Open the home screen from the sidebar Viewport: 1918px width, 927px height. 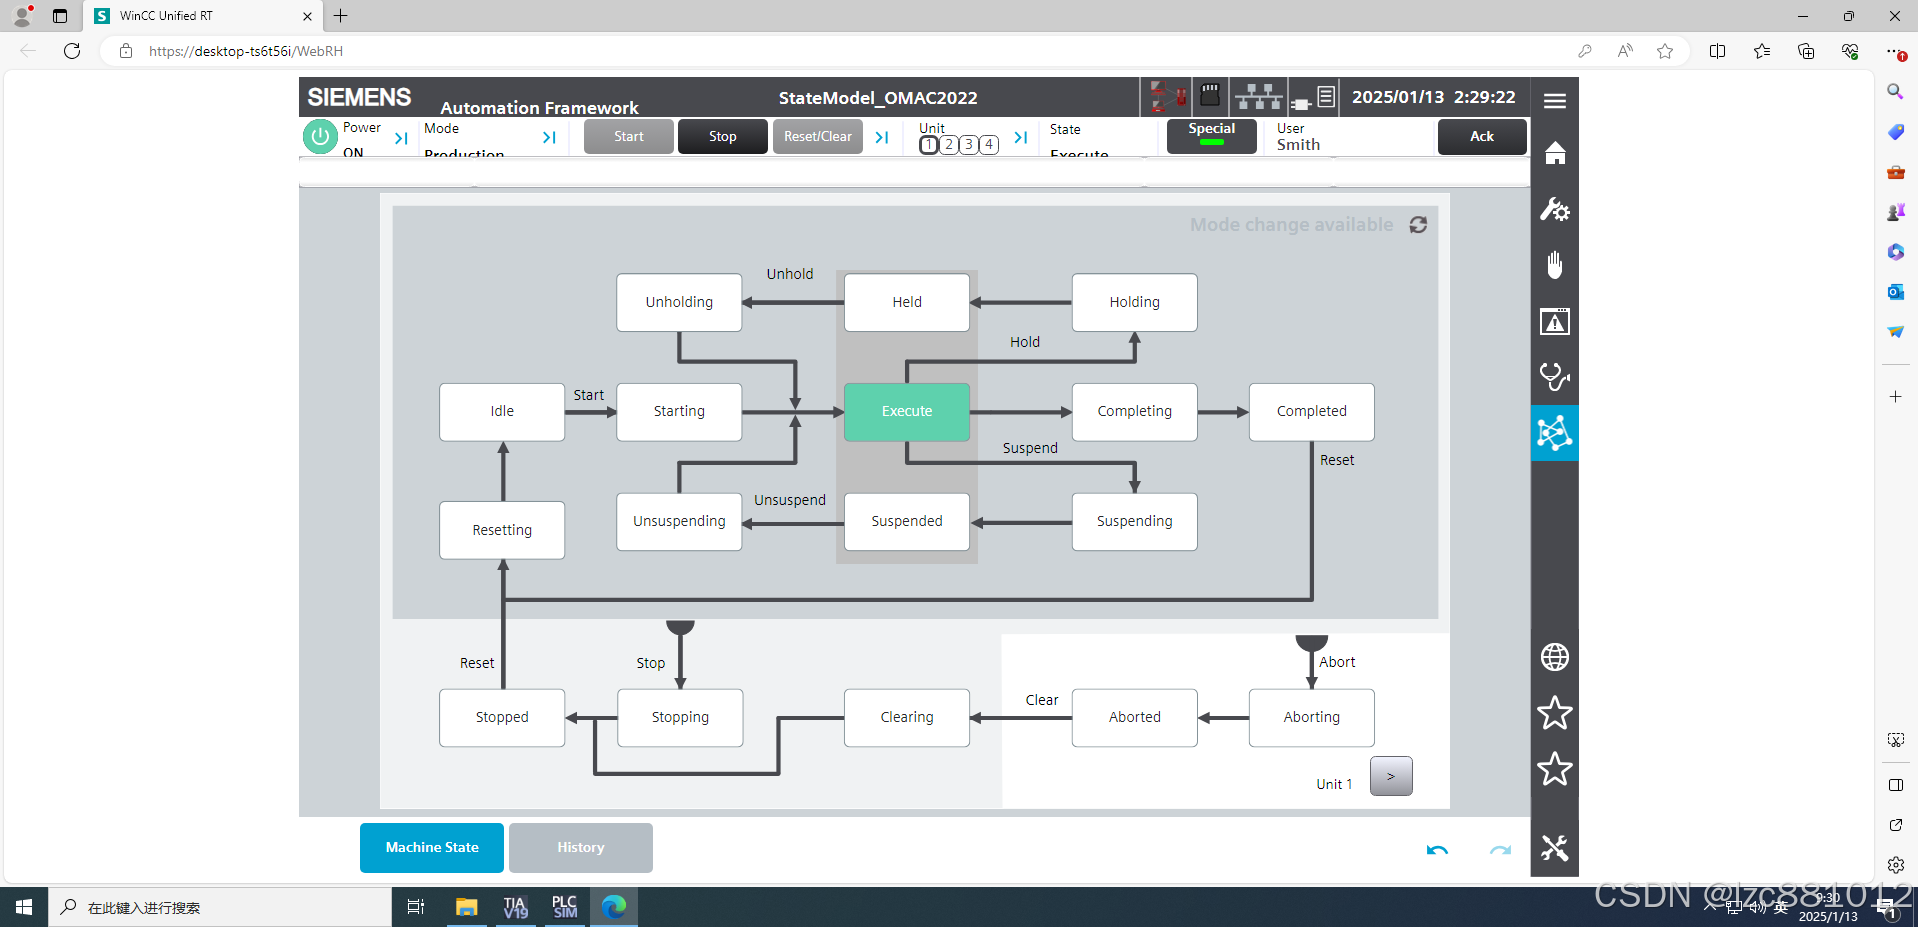tap(1554, 153)
